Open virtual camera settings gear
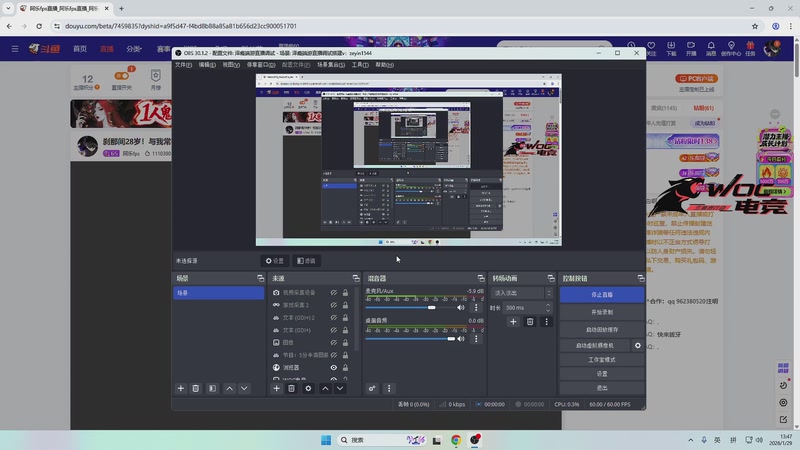The image size is (800, 450). click(x=638, y=345)
